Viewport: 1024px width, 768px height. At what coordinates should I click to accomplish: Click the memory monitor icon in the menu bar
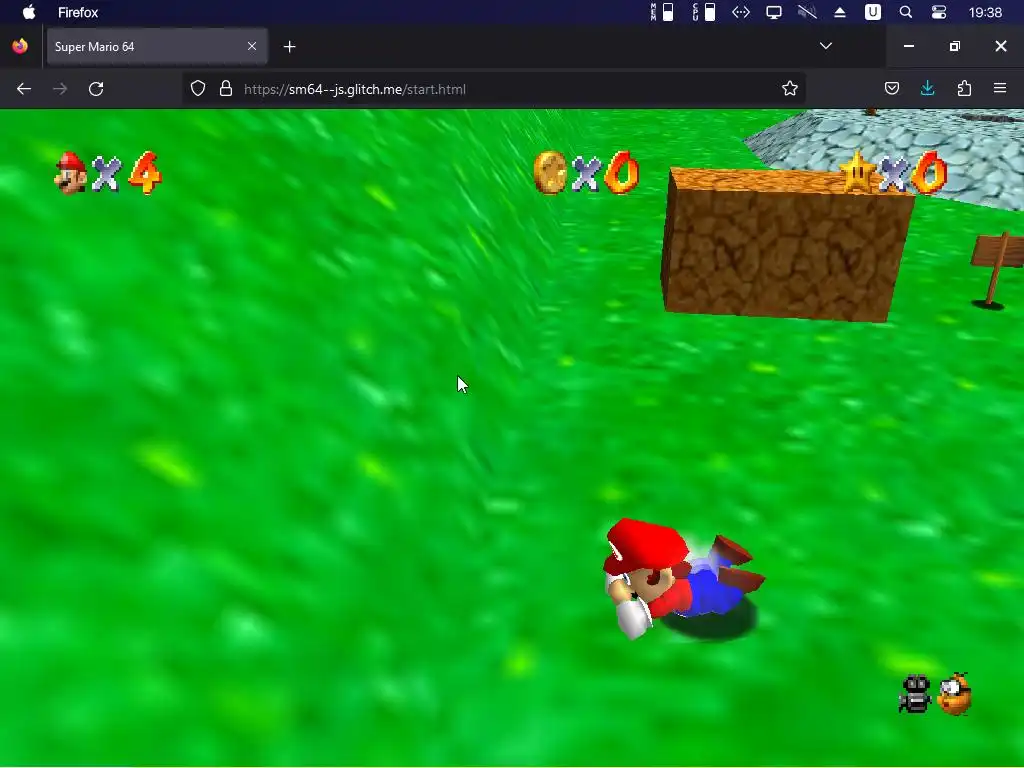tap(662, 12)
